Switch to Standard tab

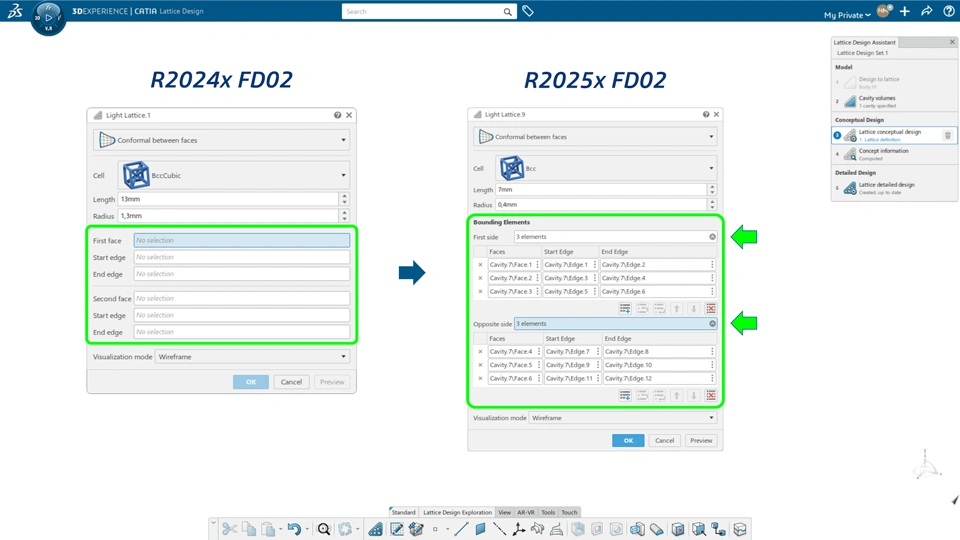403,512
